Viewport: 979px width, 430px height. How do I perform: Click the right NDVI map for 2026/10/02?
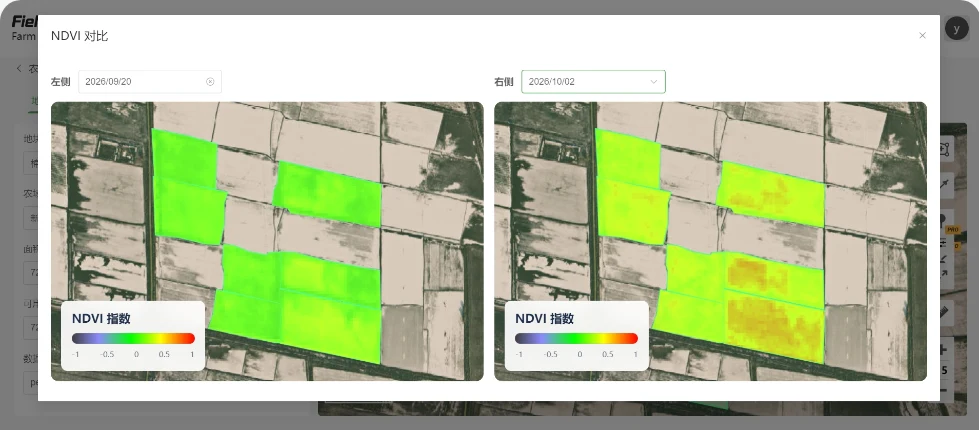pyautogui.click(x=711, y=241)
